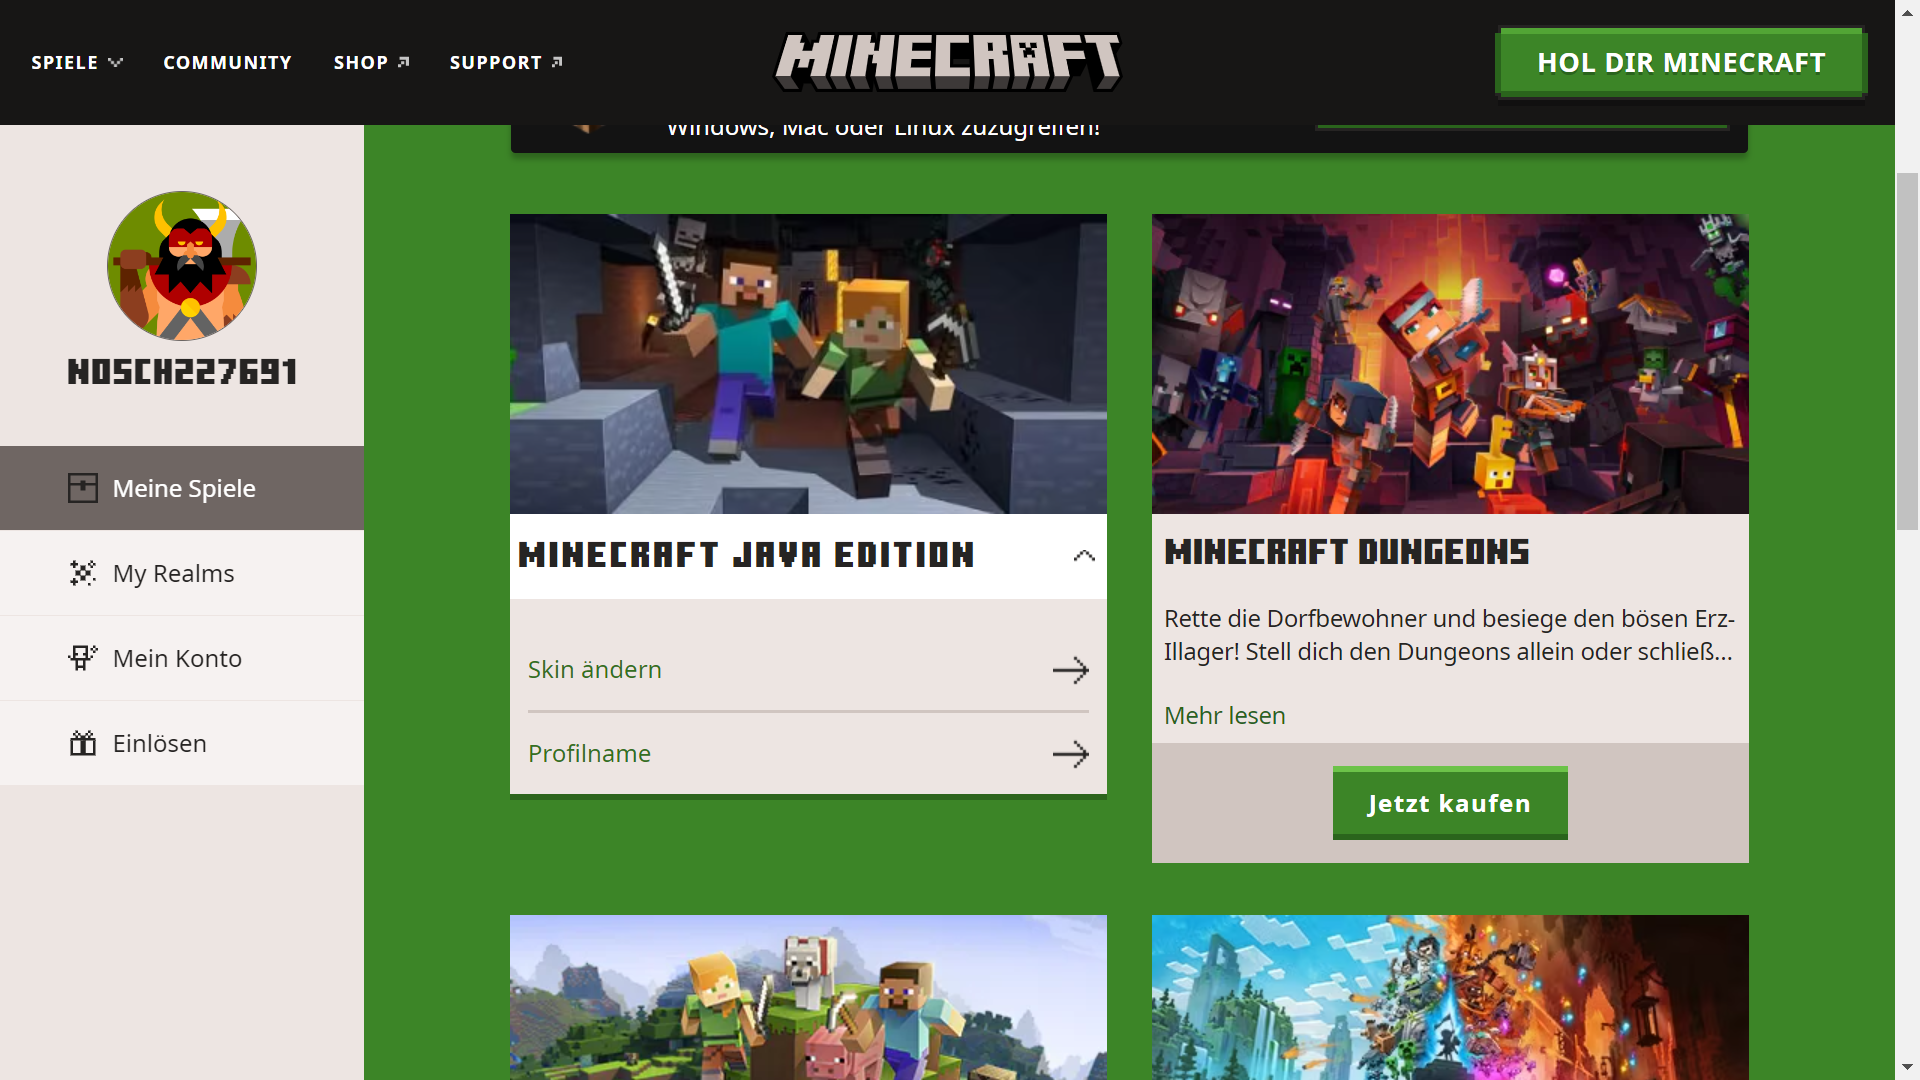
Task: Click the scrollbar down arrow
Action: click(1907, 1067)
